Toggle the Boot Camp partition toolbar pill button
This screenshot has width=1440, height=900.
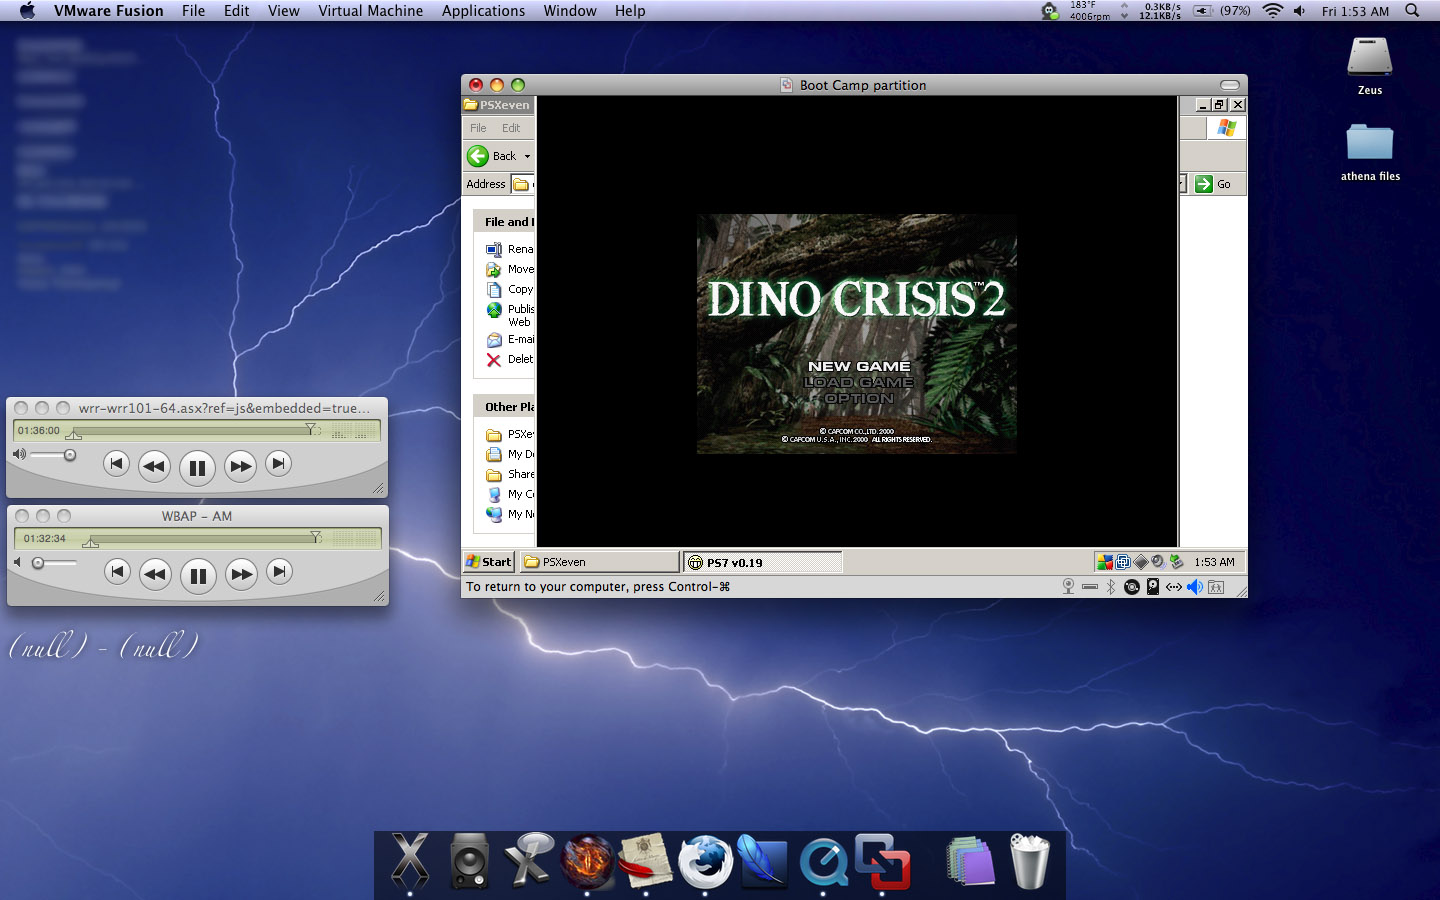(x=1230, y=85)
